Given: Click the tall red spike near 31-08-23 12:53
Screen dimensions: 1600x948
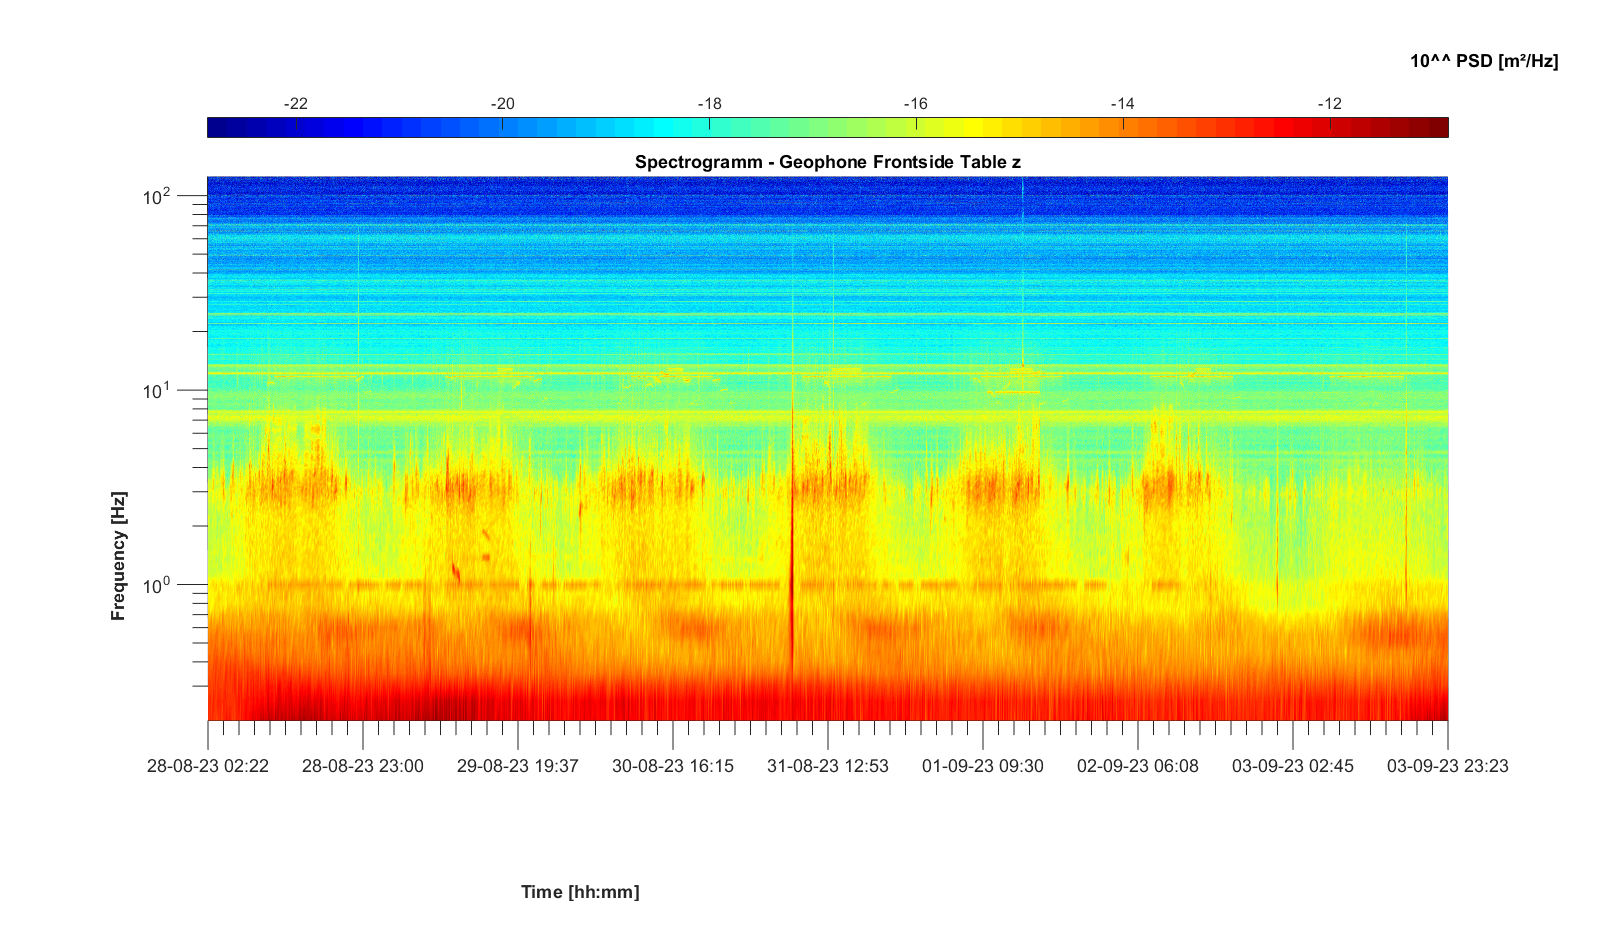Looking at the screenshot, I should pos(792,540).
